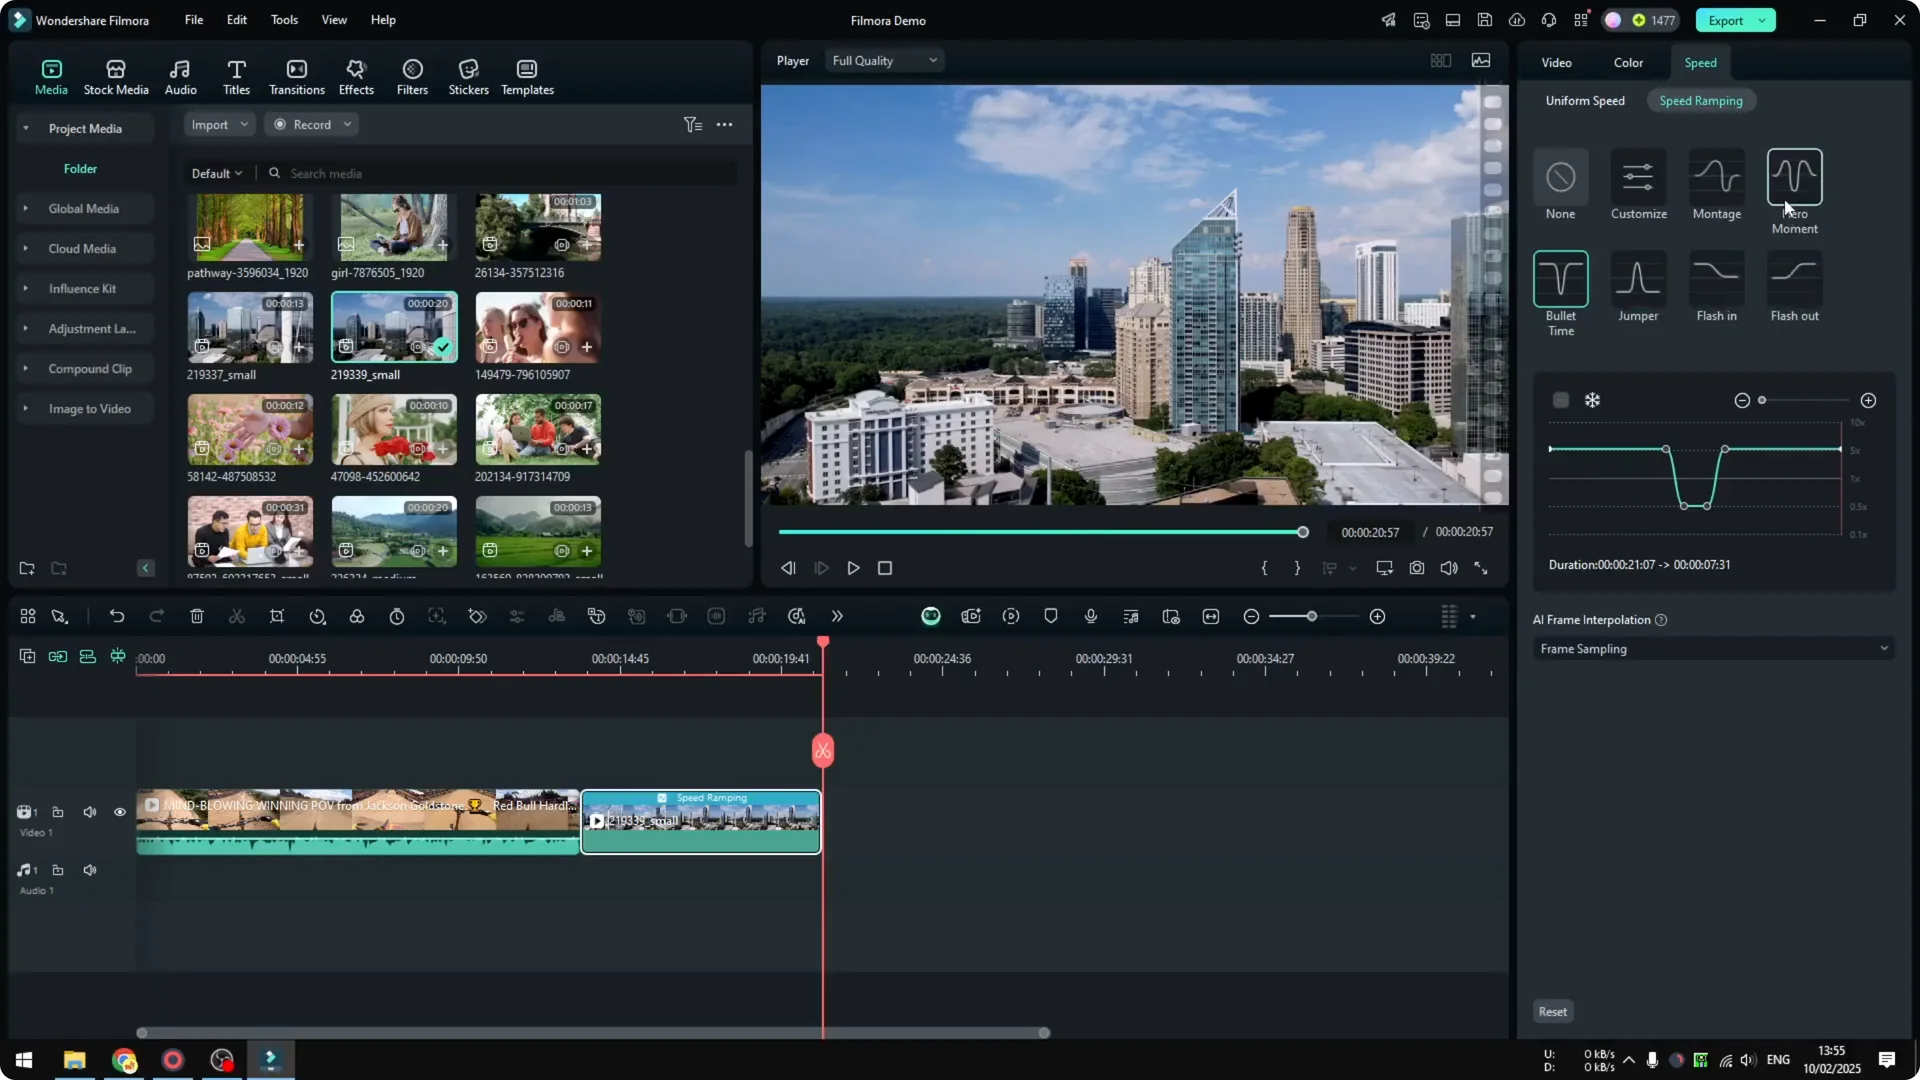
Task: Expand the AI Frame Interpolation dropdown
Action: 1713,648
